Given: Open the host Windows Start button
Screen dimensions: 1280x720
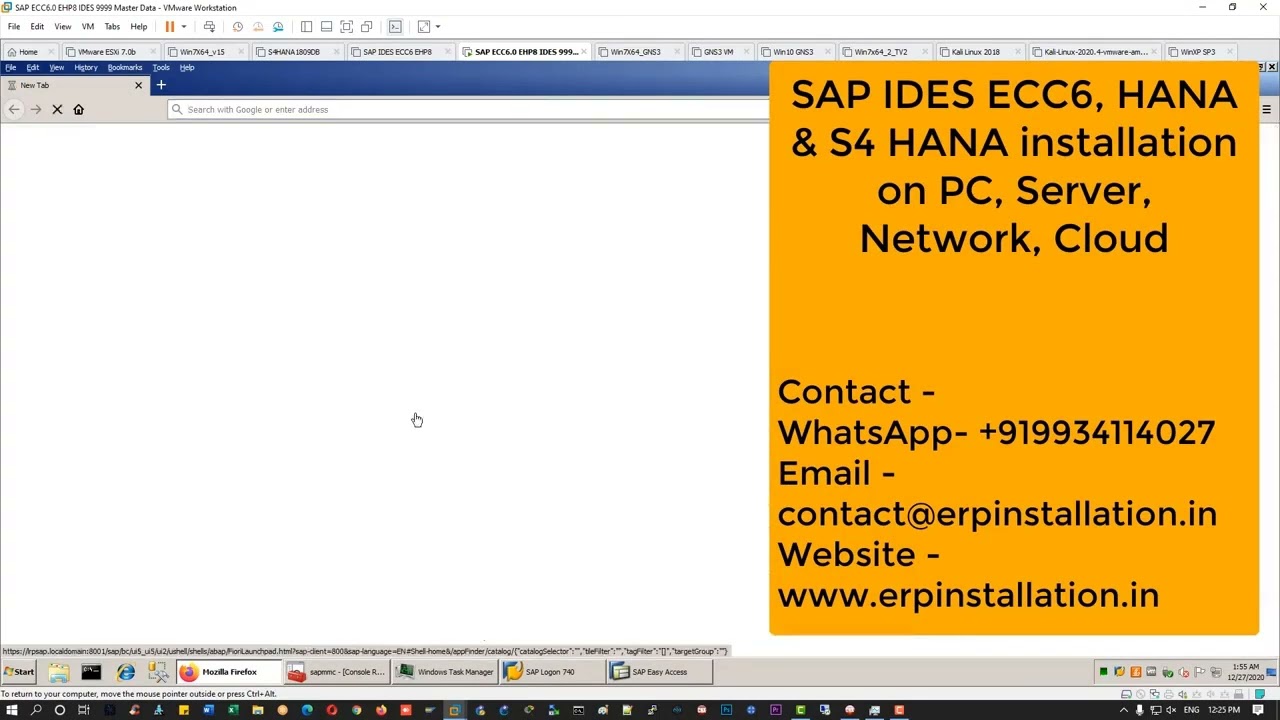Looking at the screenshot, I should [x=12, y=710].
